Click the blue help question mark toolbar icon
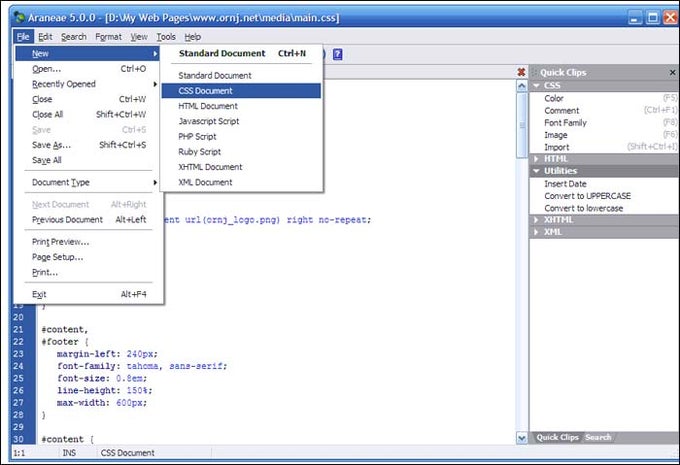The image size is (680, 465). (x=337, y=54)
